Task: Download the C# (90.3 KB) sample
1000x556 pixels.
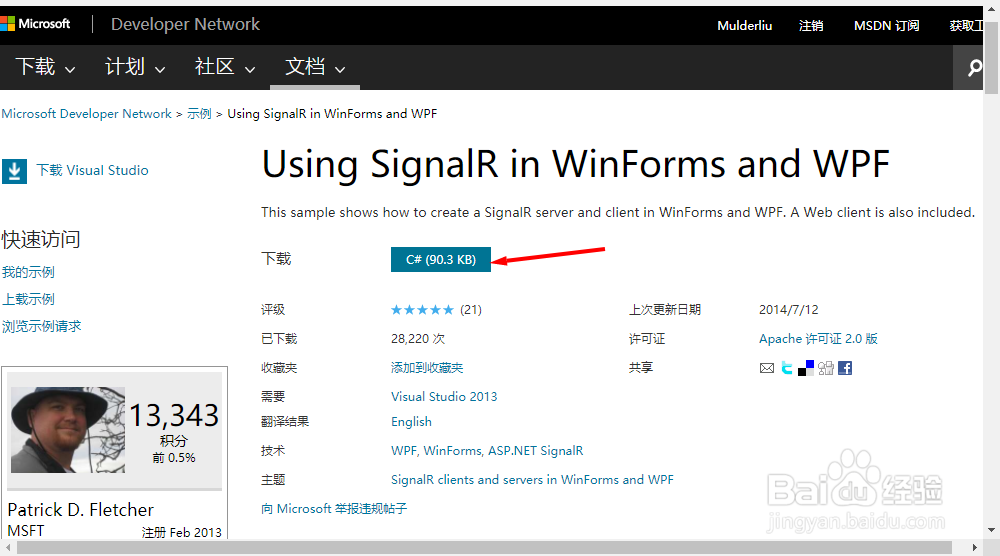Action: 441,260
